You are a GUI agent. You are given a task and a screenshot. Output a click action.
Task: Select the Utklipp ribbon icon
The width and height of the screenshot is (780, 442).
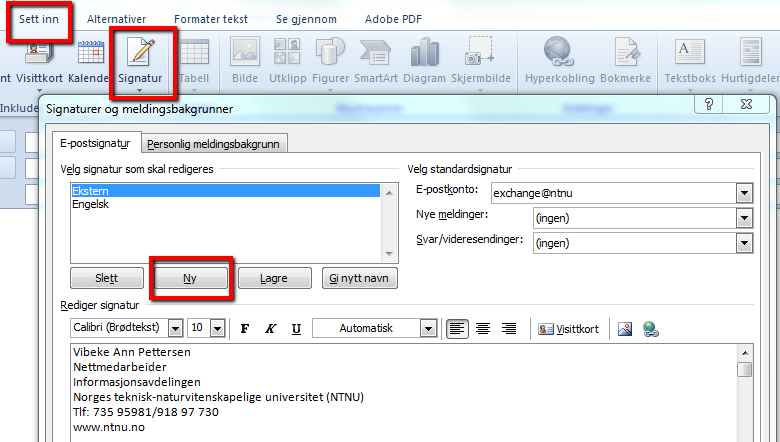tap(288, 60)
